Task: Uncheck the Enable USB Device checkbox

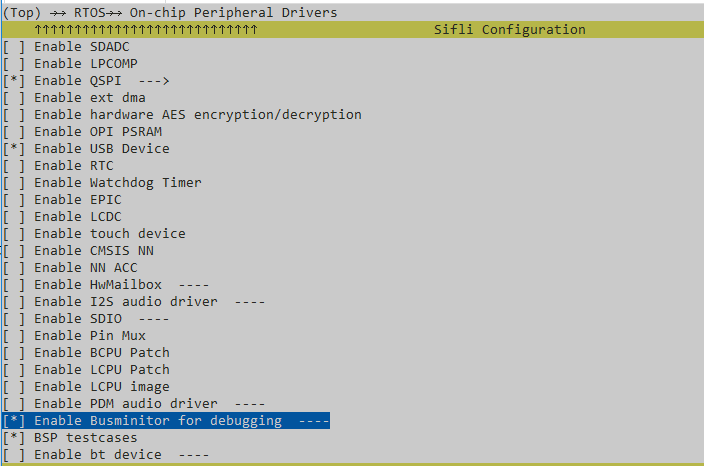Action: (14, 148)
